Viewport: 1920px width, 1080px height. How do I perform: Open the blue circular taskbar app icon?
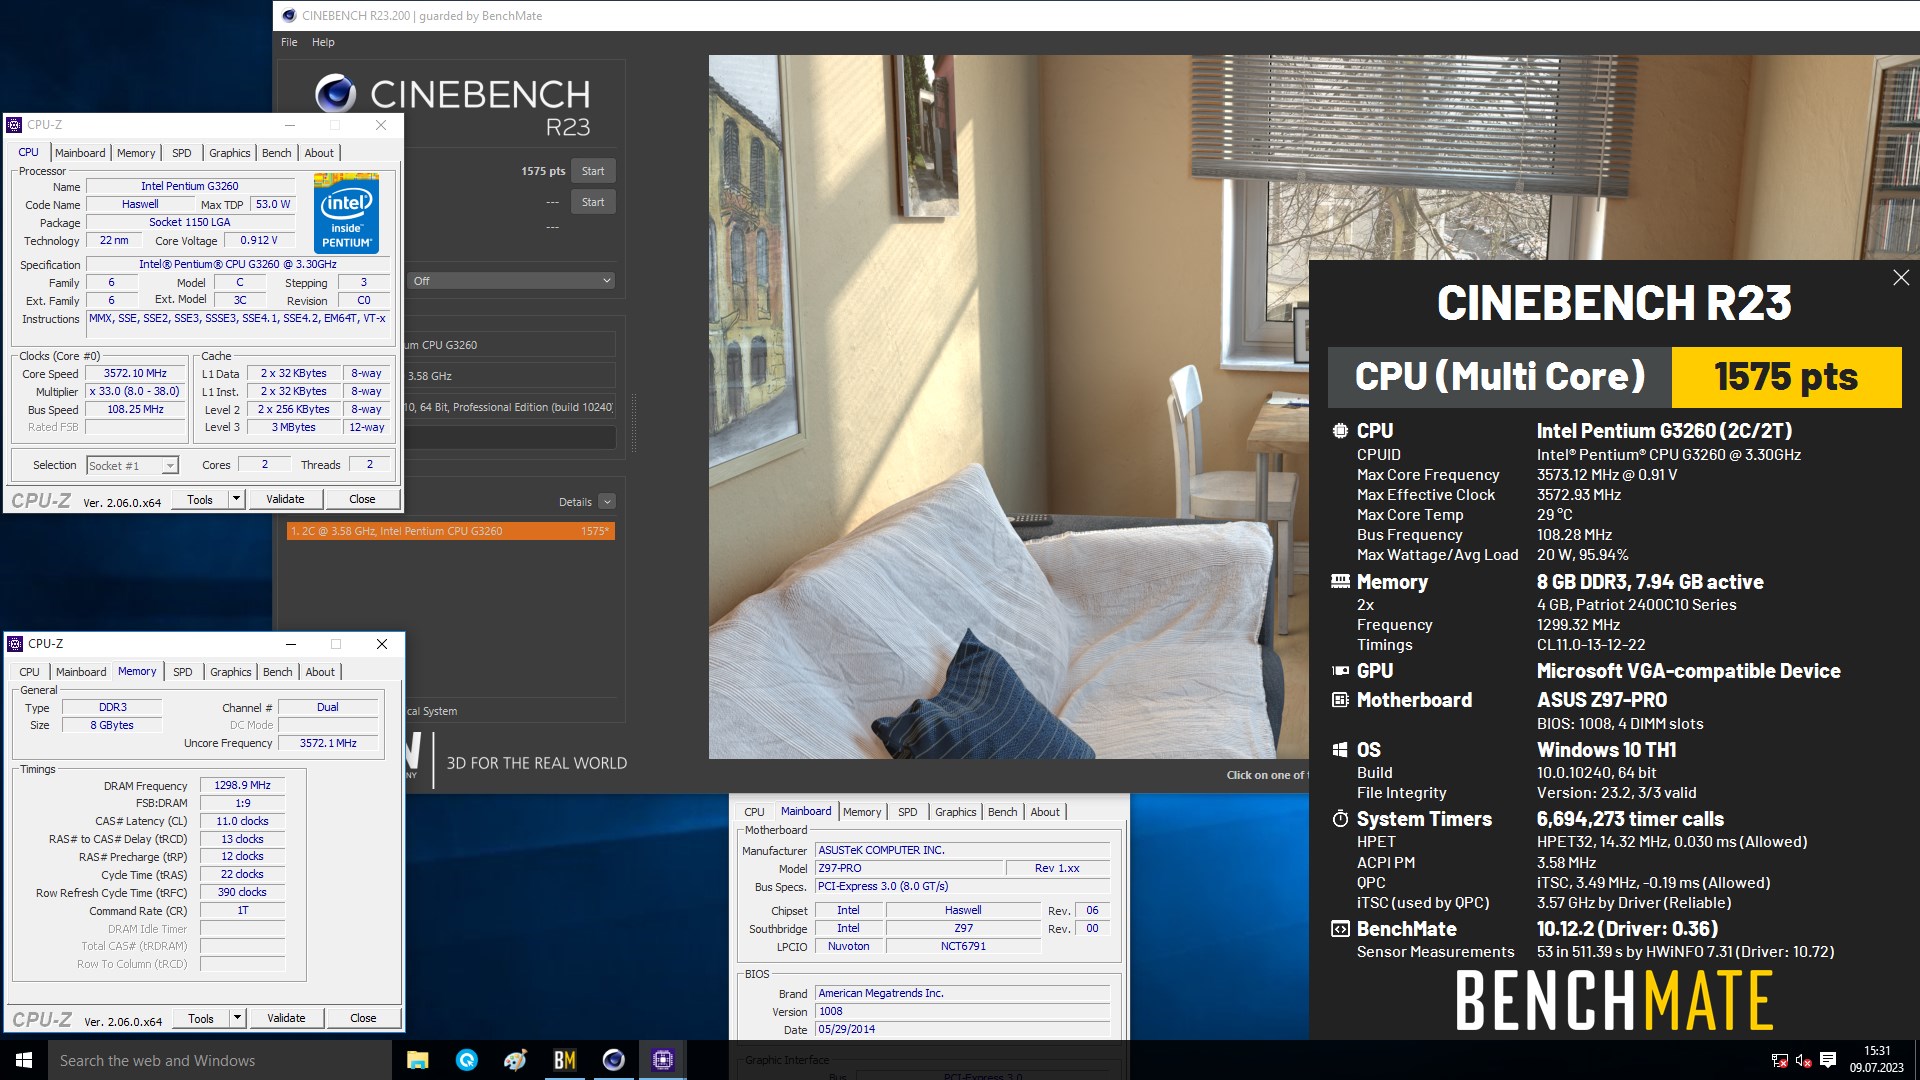click(x=467, y=1060)
